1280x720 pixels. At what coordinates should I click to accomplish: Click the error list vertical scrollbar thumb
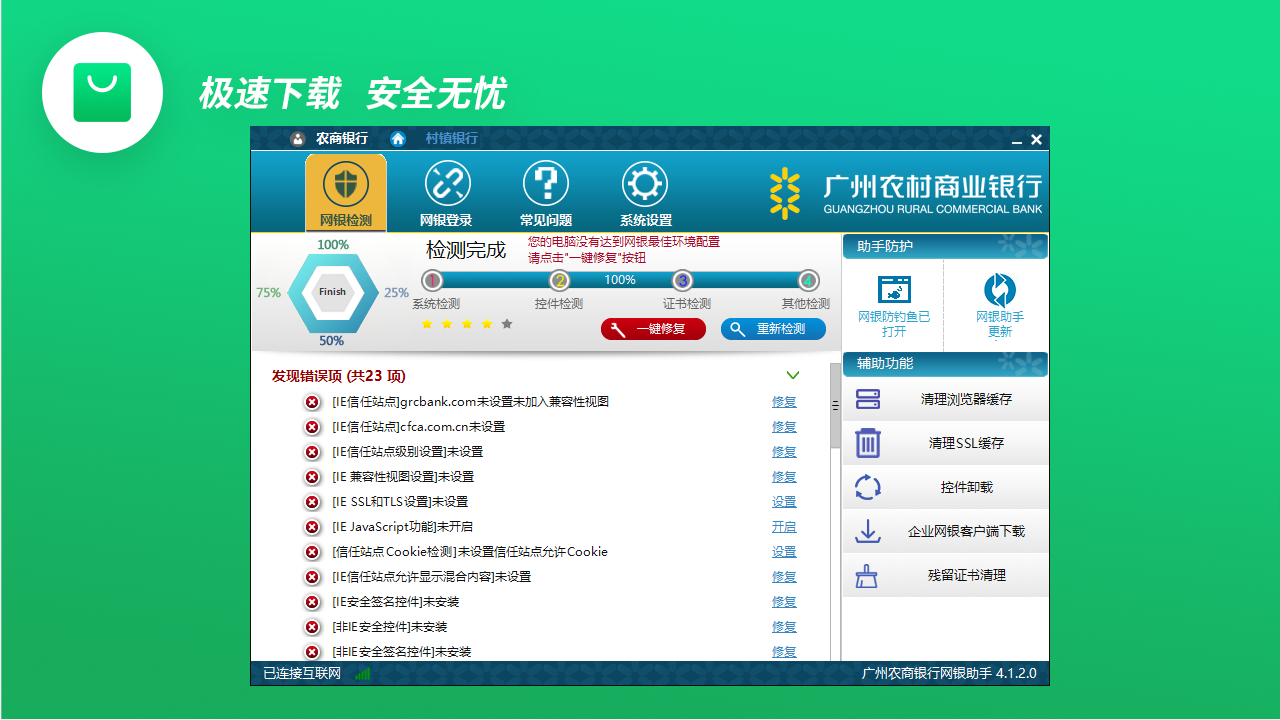[836, 404]
